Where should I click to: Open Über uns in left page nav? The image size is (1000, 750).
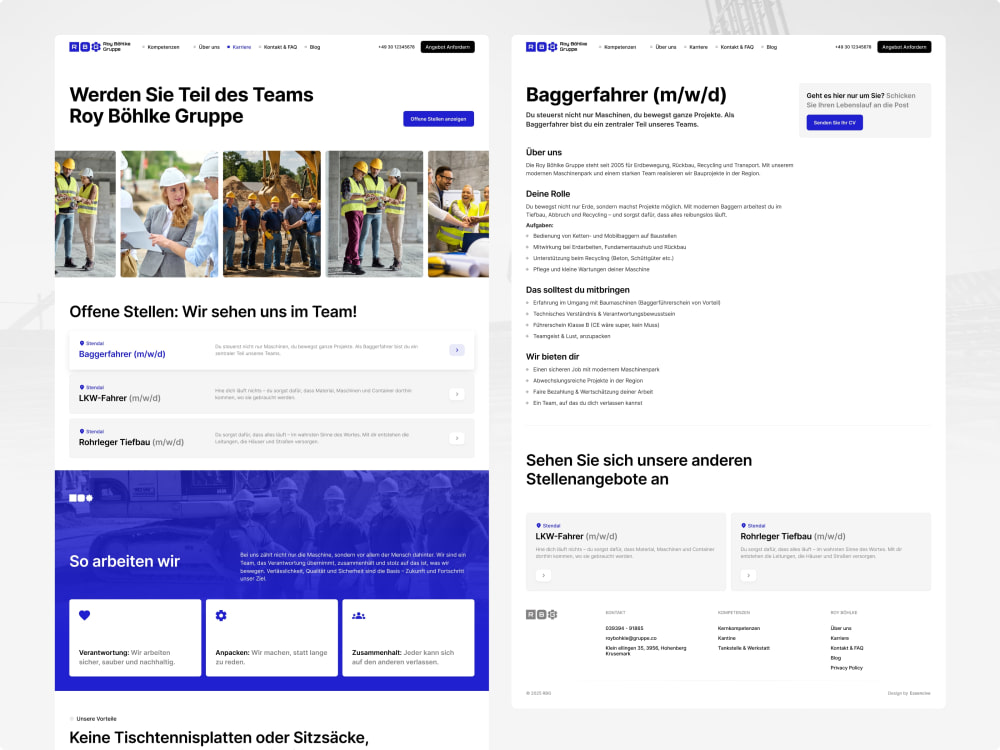tap(209, 47)
